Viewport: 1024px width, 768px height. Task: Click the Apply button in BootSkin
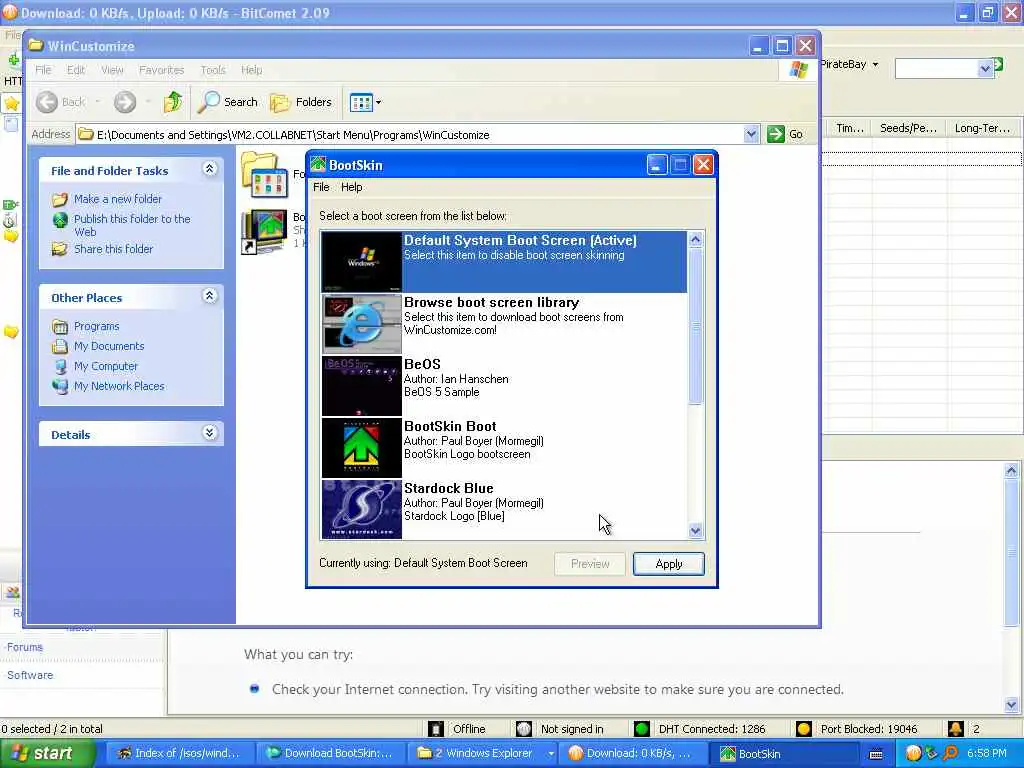tap(669, 564)
